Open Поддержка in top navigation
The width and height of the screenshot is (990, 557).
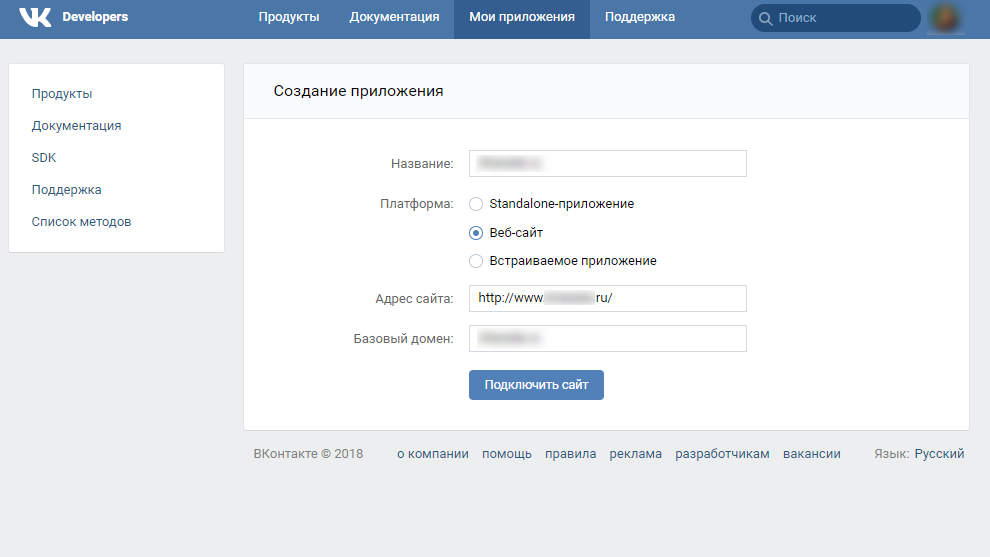pyautogui.click(x=640, y=17)
